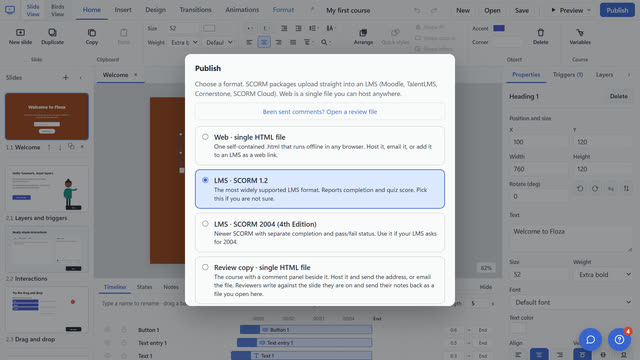
Task: Click the Arrange icon
Action: pyautogui.click(x=363, y=33)
